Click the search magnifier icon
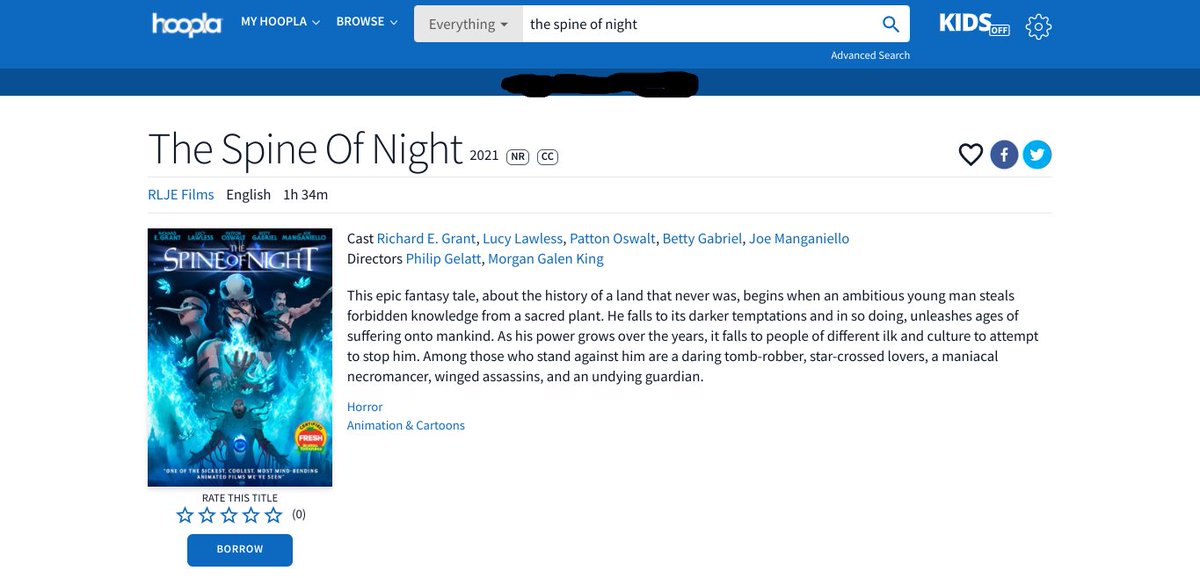Screen dimensions: 1200x578 tap(890, 24)
